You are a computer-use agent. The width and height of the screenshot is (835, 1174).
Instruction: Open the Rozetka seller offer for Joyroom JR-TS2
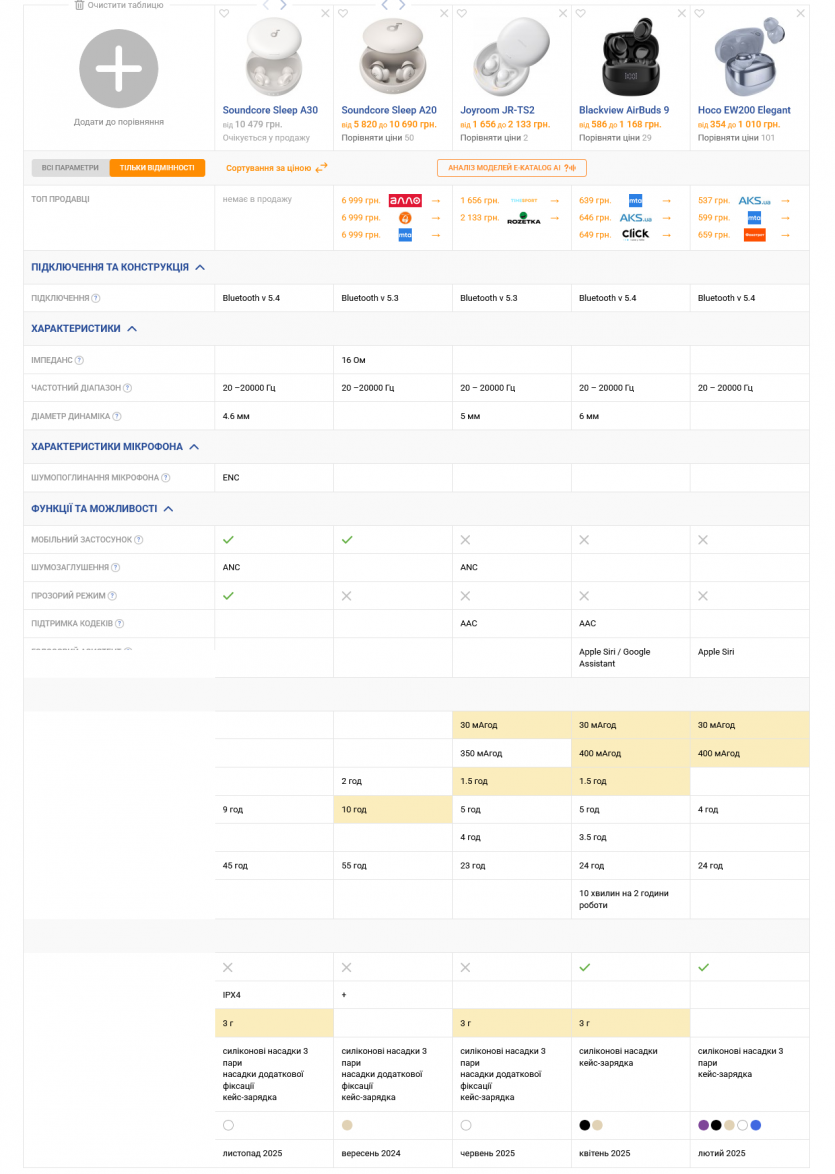523,218
